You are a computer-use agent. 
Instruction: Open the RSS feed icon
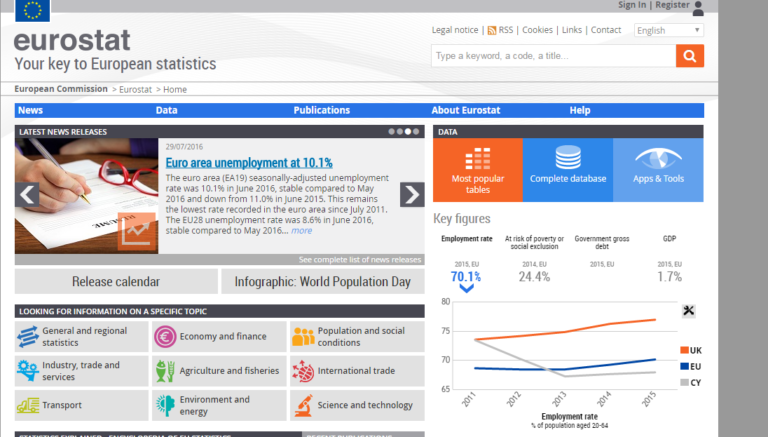(x=492, y=30)
